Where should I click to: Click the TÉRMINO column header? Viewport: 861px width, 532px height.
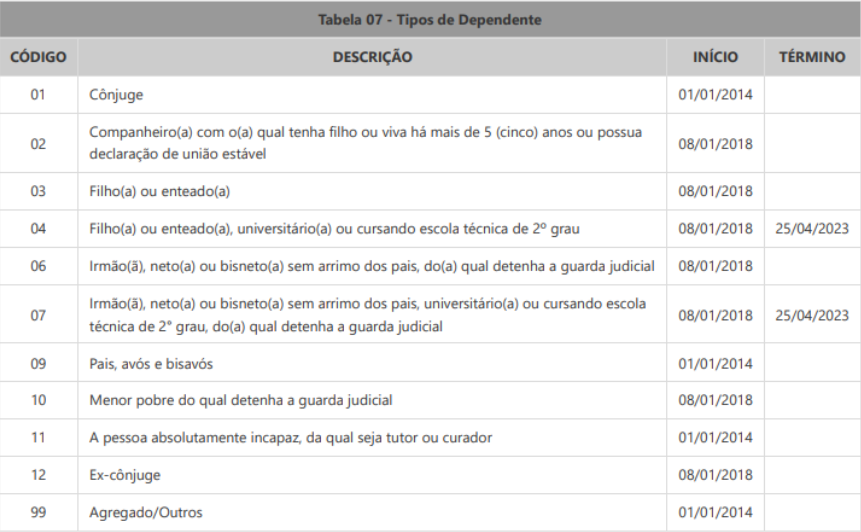(x=811, y=57)
